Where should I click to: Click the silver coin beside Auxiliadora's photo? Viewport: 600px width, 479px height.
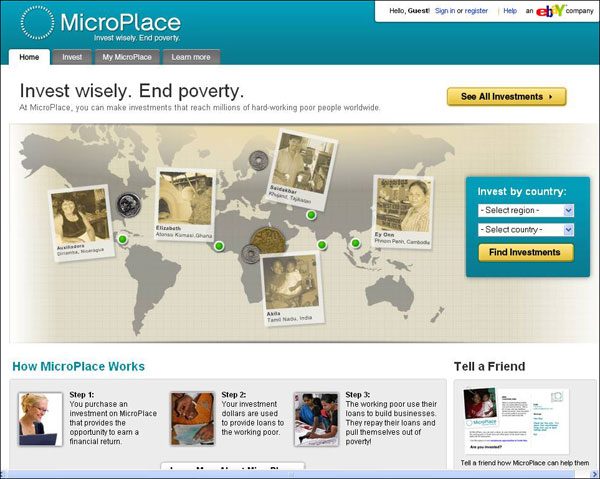click(x=129, y=205)
